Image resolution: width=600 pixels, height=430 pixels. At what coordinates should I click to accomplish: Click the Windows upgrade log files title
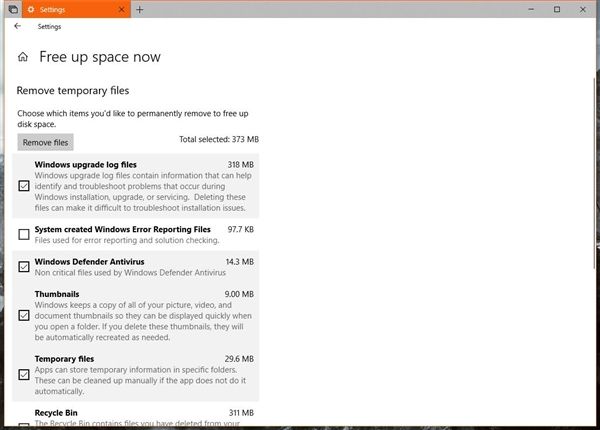[85, 164]
